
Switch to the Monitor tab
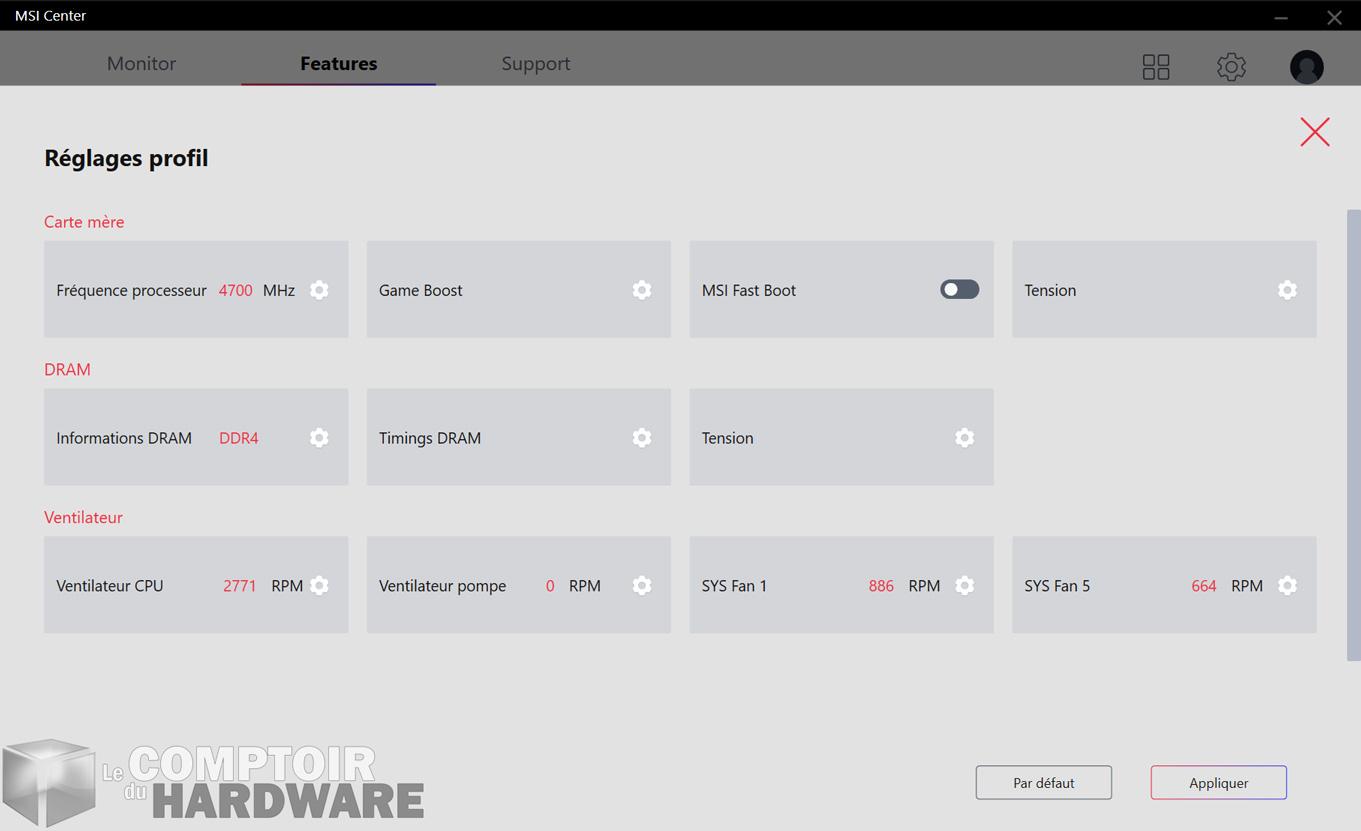[141, 64]
